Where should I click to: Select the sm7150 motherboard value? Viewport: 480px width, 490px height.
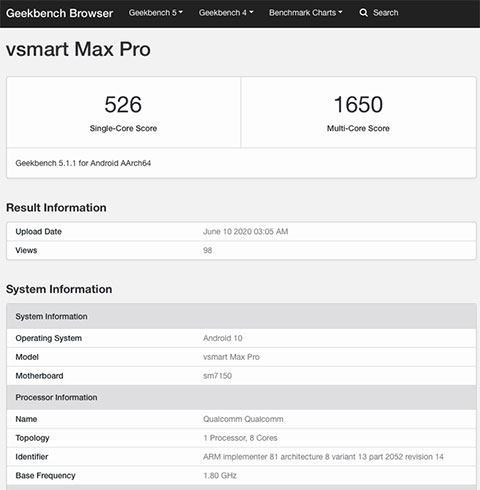tap(217, 376)
